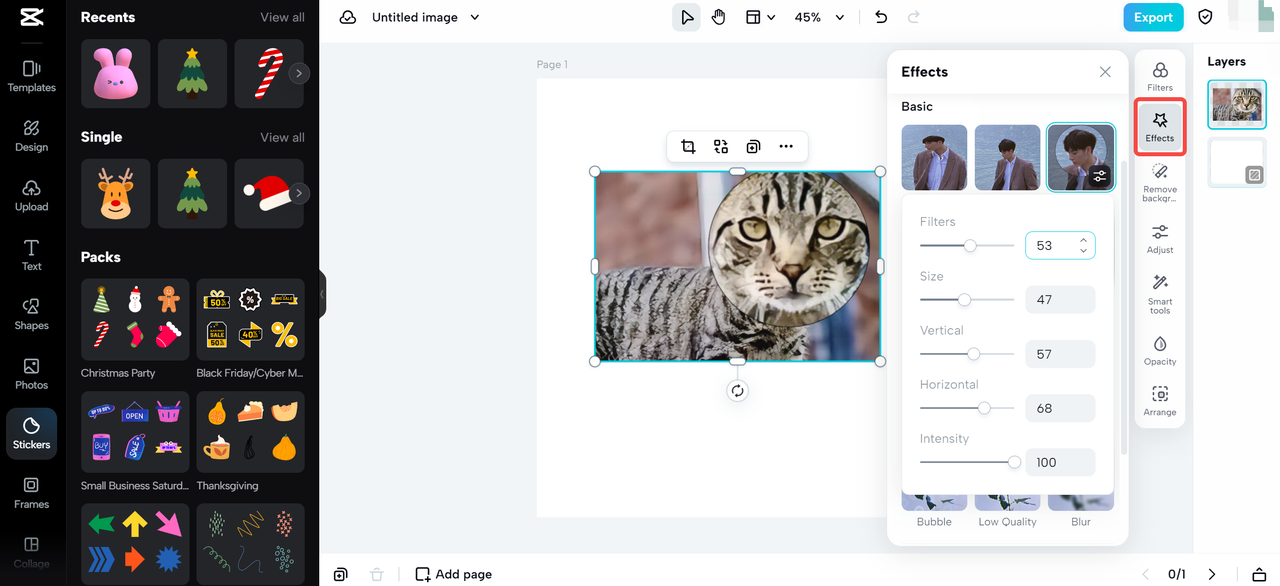Open the layers stack icon at bottom right

1259,574
